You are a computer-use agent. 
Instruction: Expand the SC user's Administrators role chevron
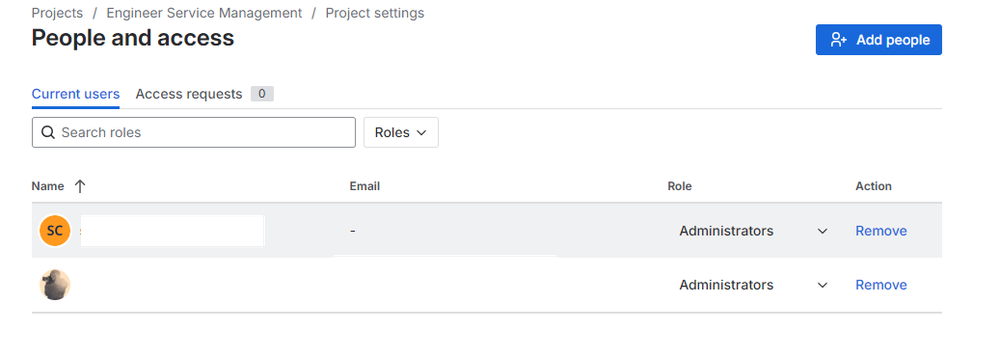(x=823, y=231)
